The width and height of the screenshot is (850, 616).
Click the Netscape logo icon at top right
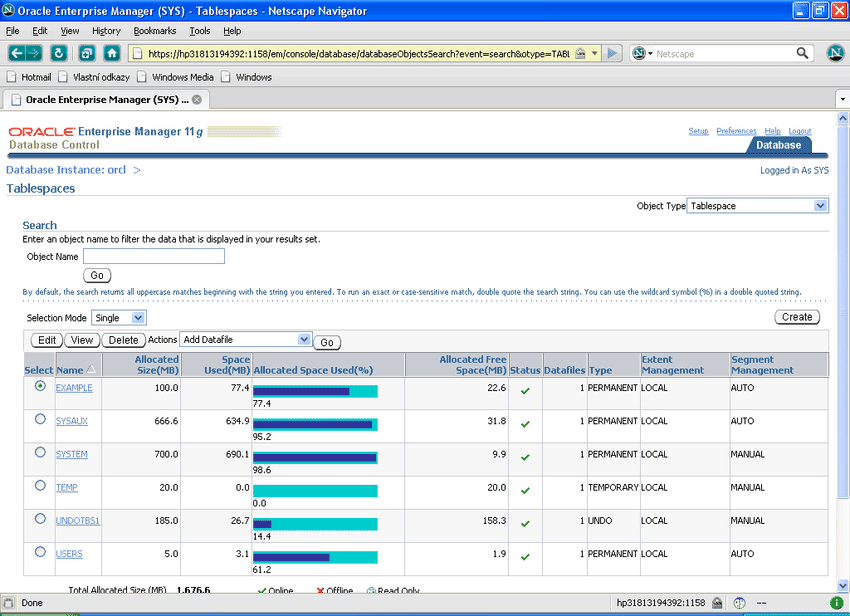[x=835, y=53]
